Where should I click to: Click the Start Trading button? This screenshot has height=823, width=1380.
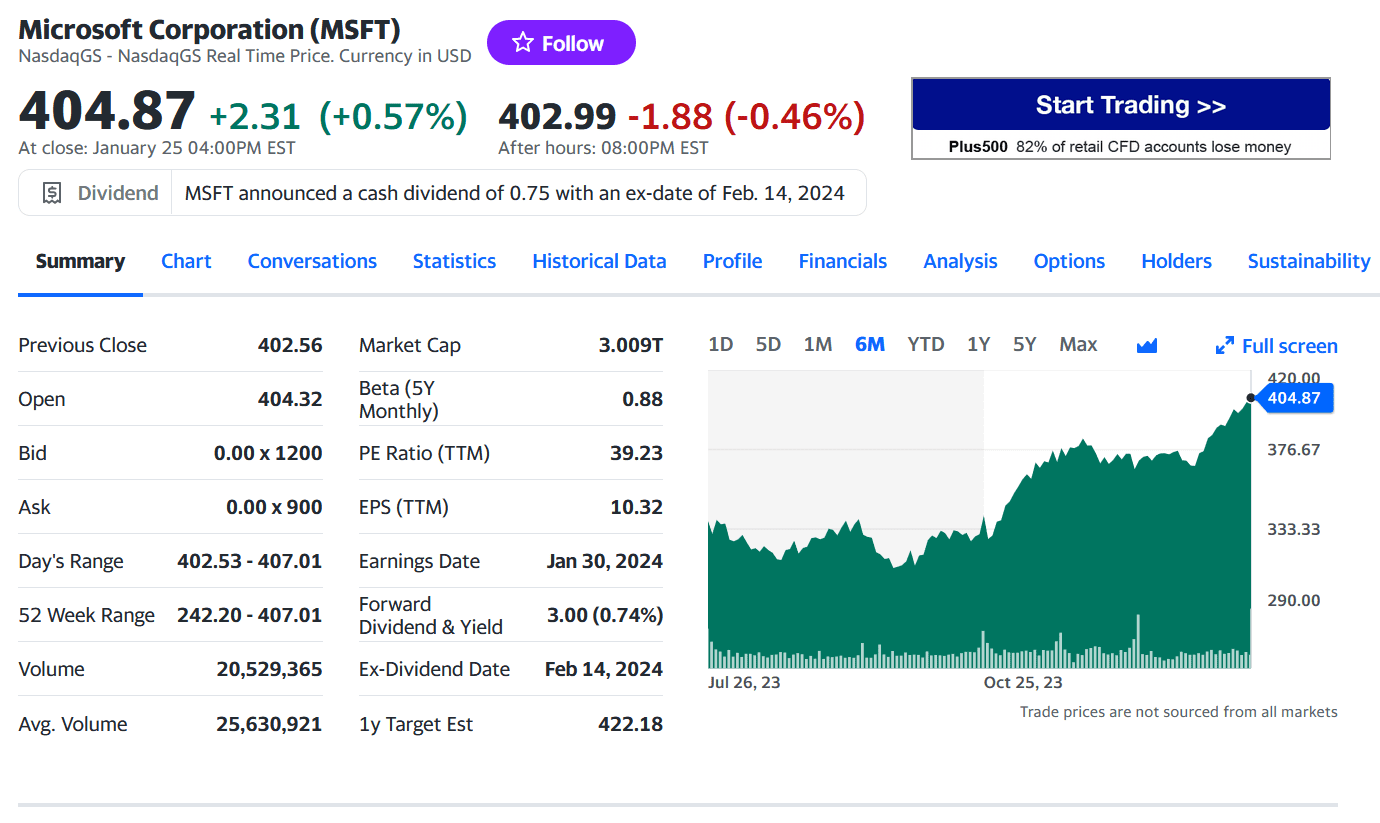[1120, 105]
